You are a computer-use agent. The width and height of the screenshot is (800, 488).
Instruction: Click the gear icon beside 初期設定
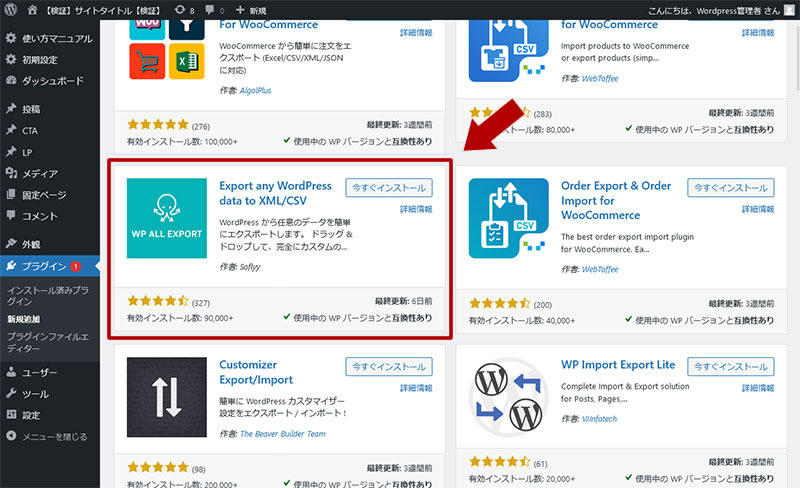[11, 59]
